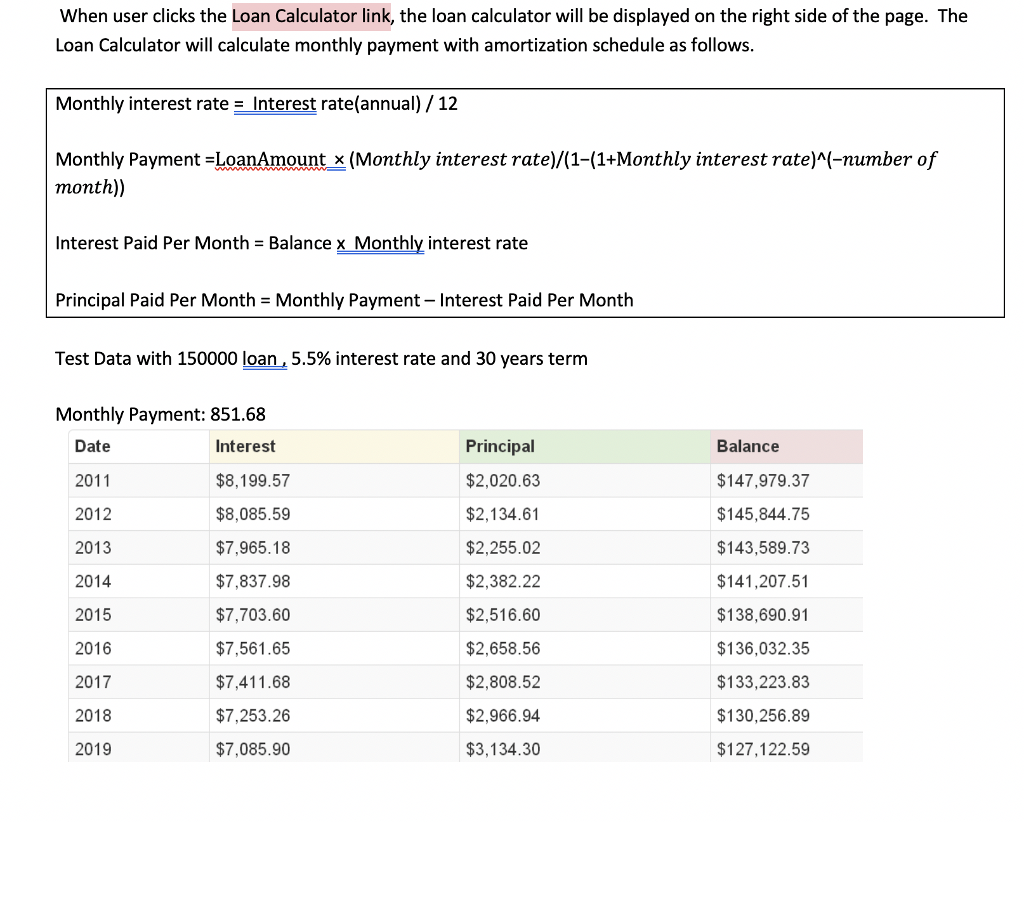Click interest value $7,561.65
The width and height of the screenshot is (1024, 911).
pyautogui.click(x=253, y=649)
